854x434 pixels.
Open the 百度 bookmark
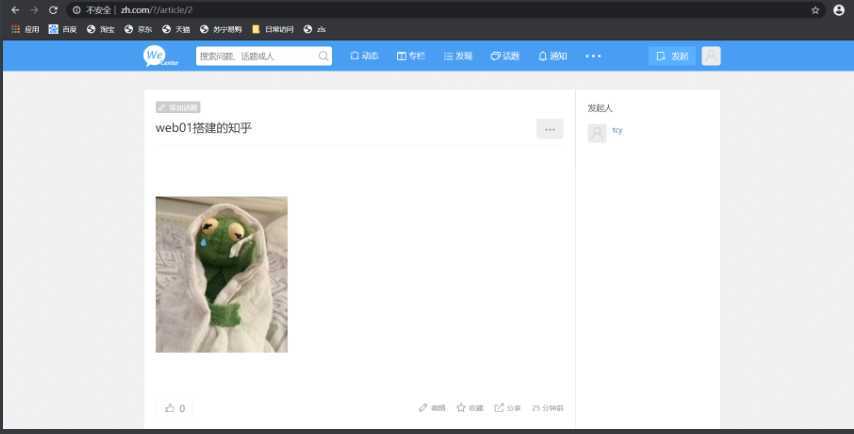click(x=63, y=29)
